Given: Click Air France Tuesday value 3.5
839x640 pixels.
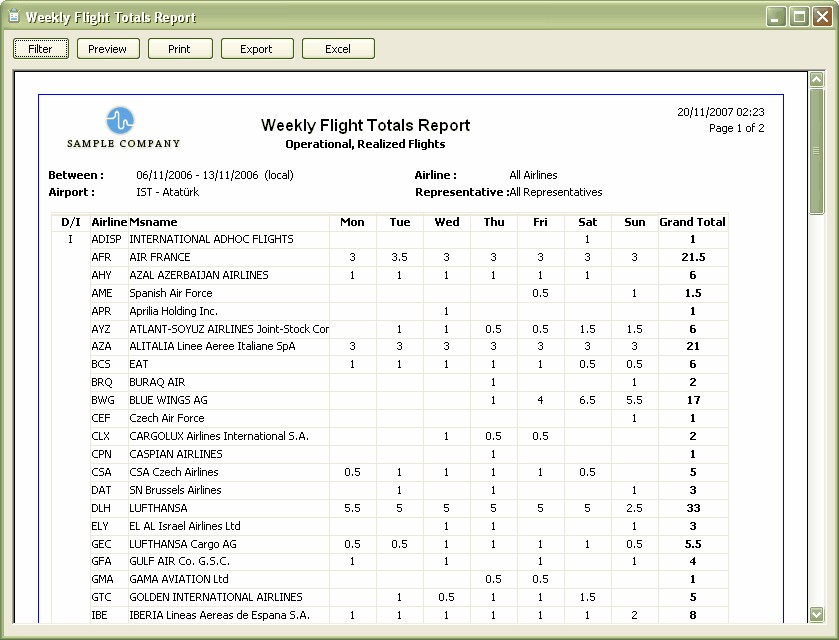Looking at the screenshot, I should 399,257.
